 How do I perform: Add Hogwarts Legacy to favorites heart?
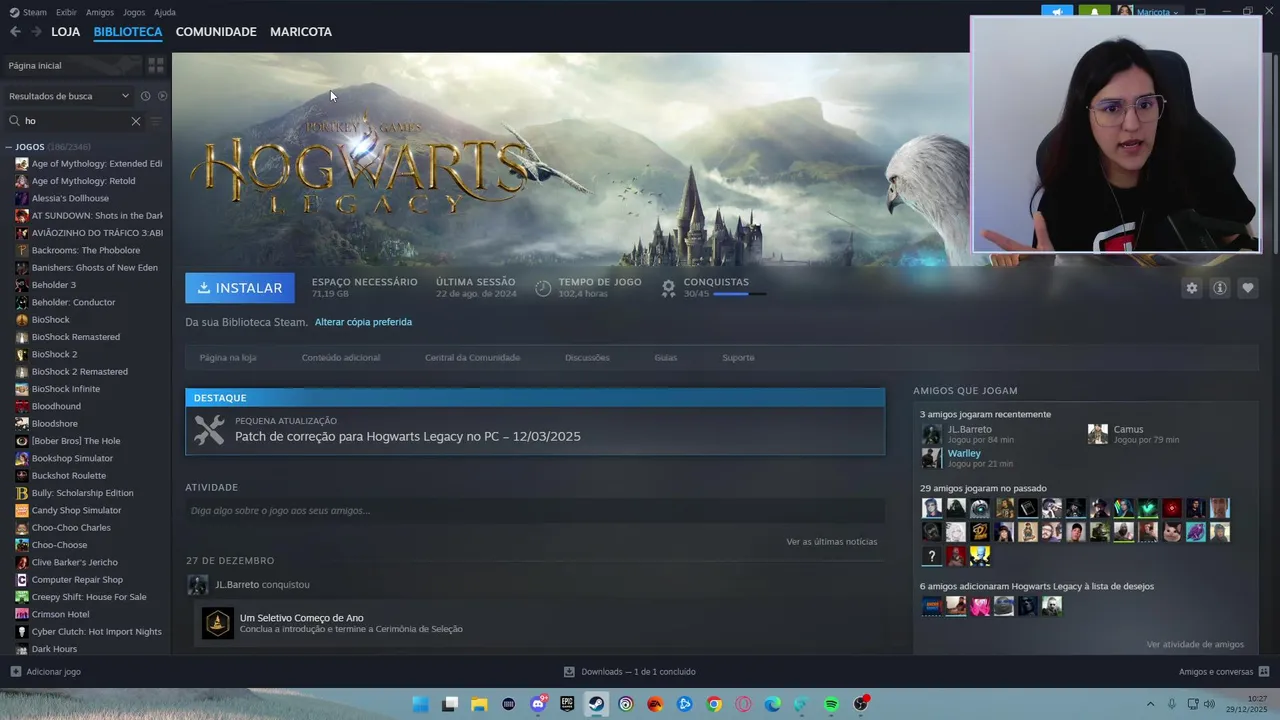coord(1248,288)
